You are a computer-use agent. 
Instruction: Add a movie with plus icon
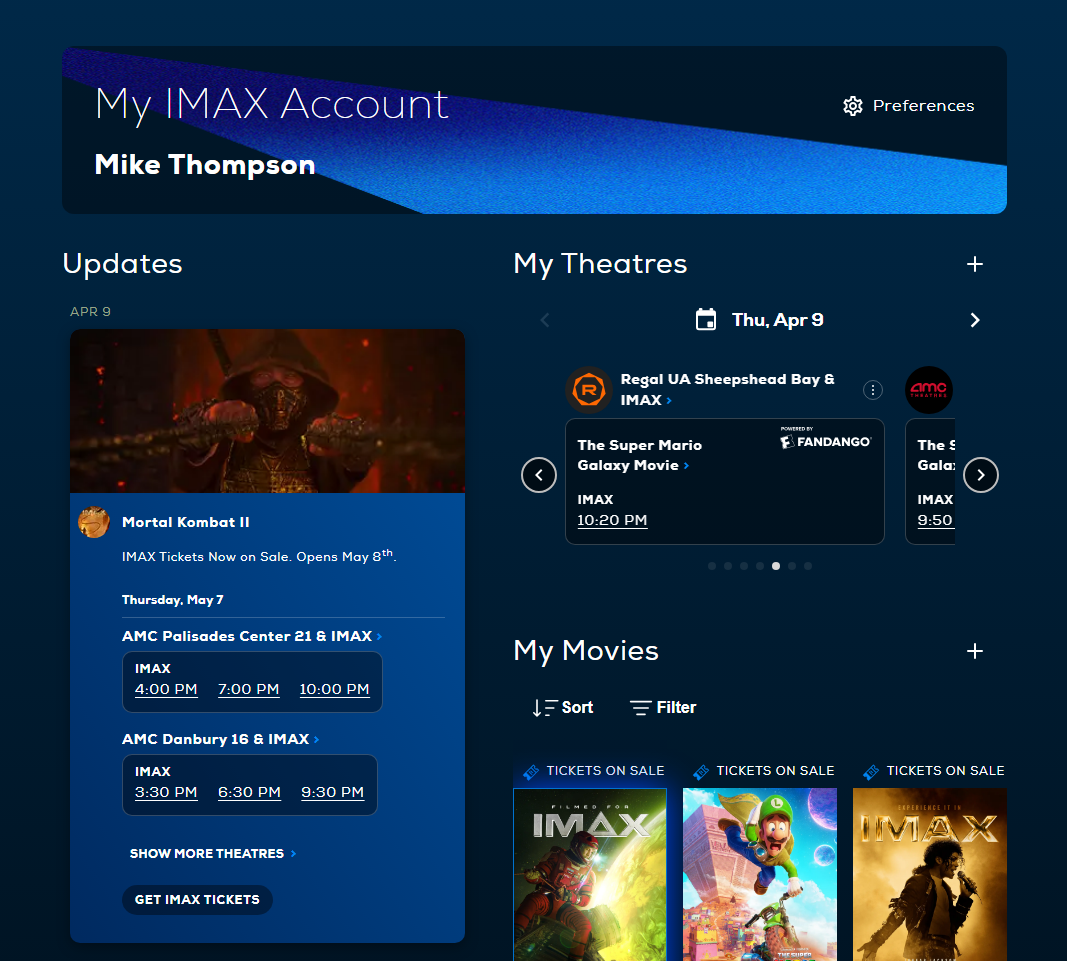tap(974, 651)
